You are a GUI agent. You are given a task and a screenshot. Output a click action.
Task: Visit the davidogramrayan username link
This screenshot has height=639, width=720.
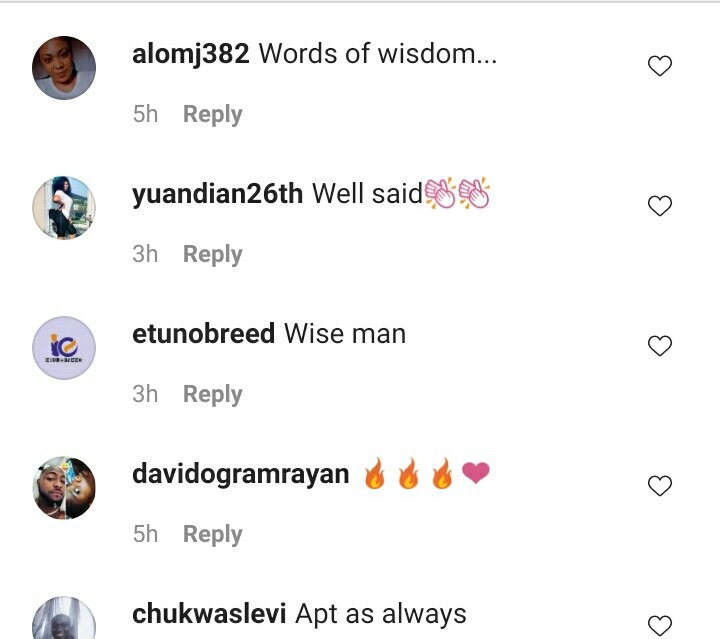click(241, 475)
